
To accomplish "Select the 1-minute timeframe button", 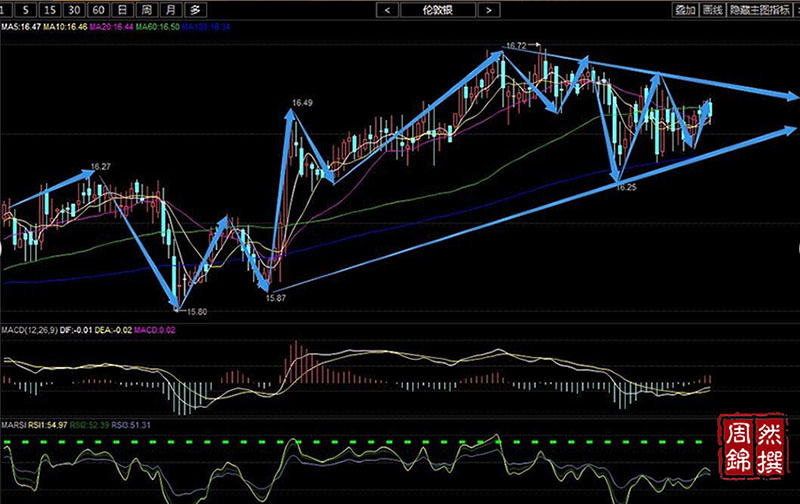I will pyautogui.click(x=9, y=10).
